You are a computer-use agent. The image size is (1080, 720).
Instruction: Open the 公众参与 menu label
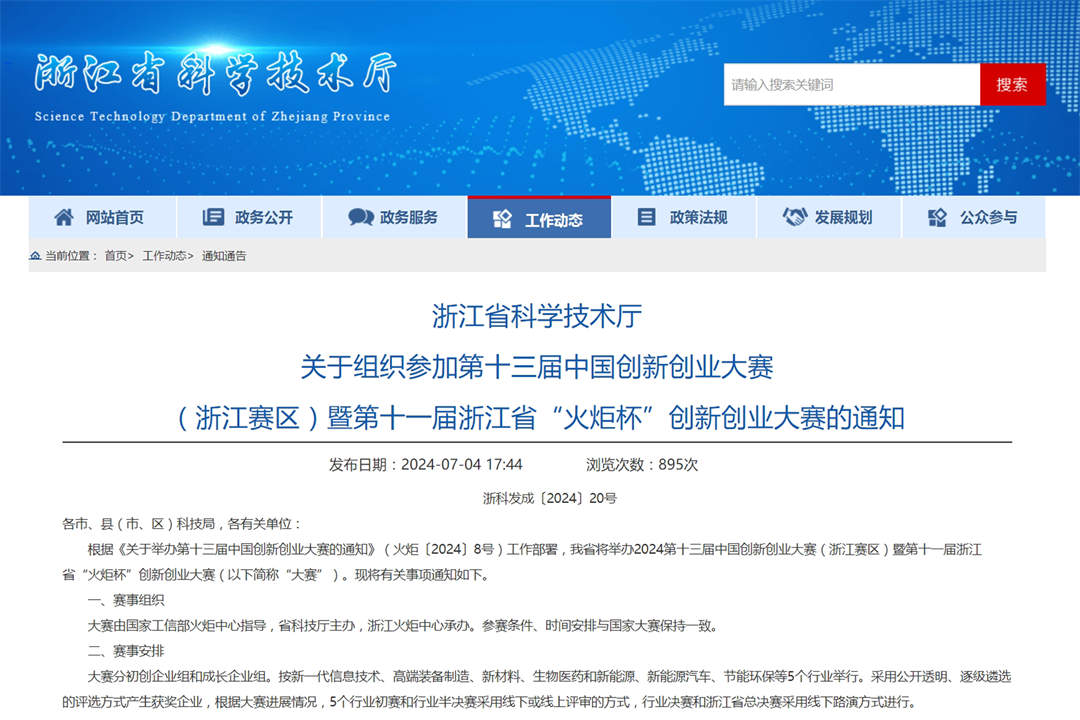[x=989, y=217]
